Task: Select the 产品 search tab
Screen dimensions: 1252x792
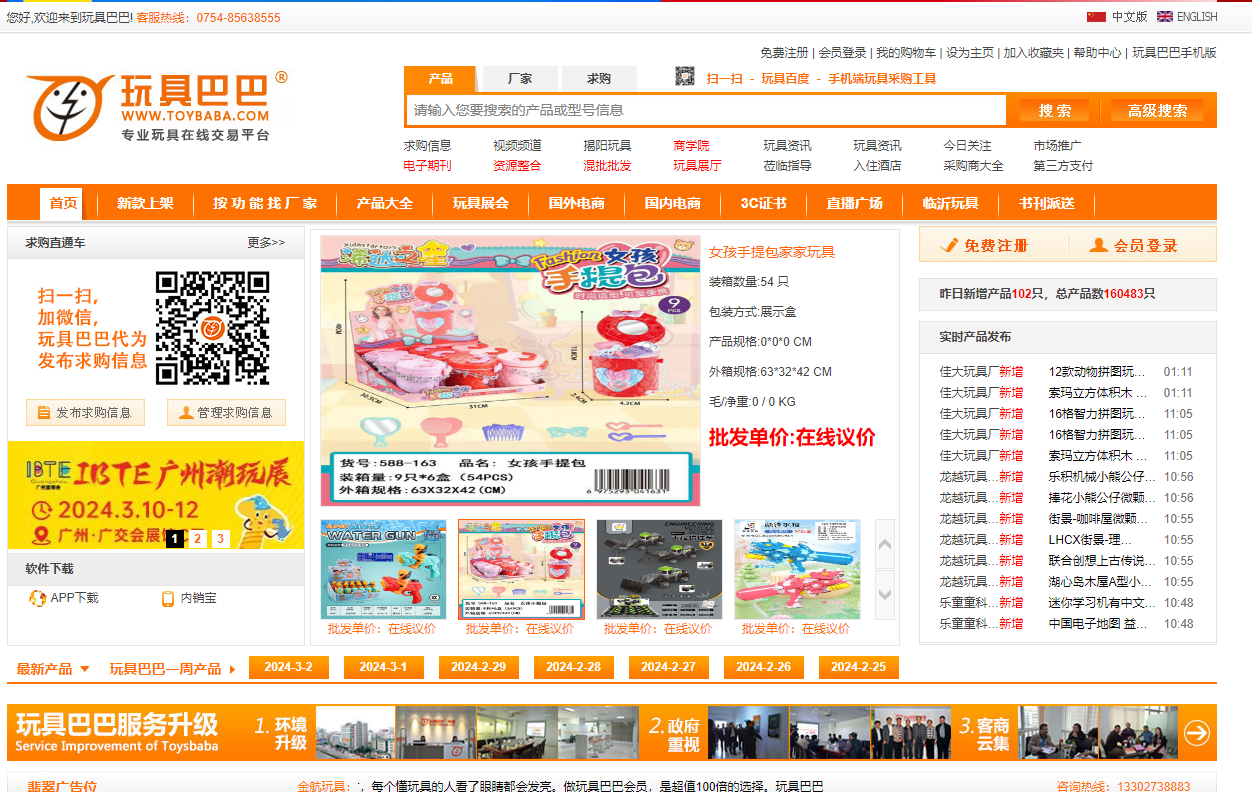Action: pos(440,79)
